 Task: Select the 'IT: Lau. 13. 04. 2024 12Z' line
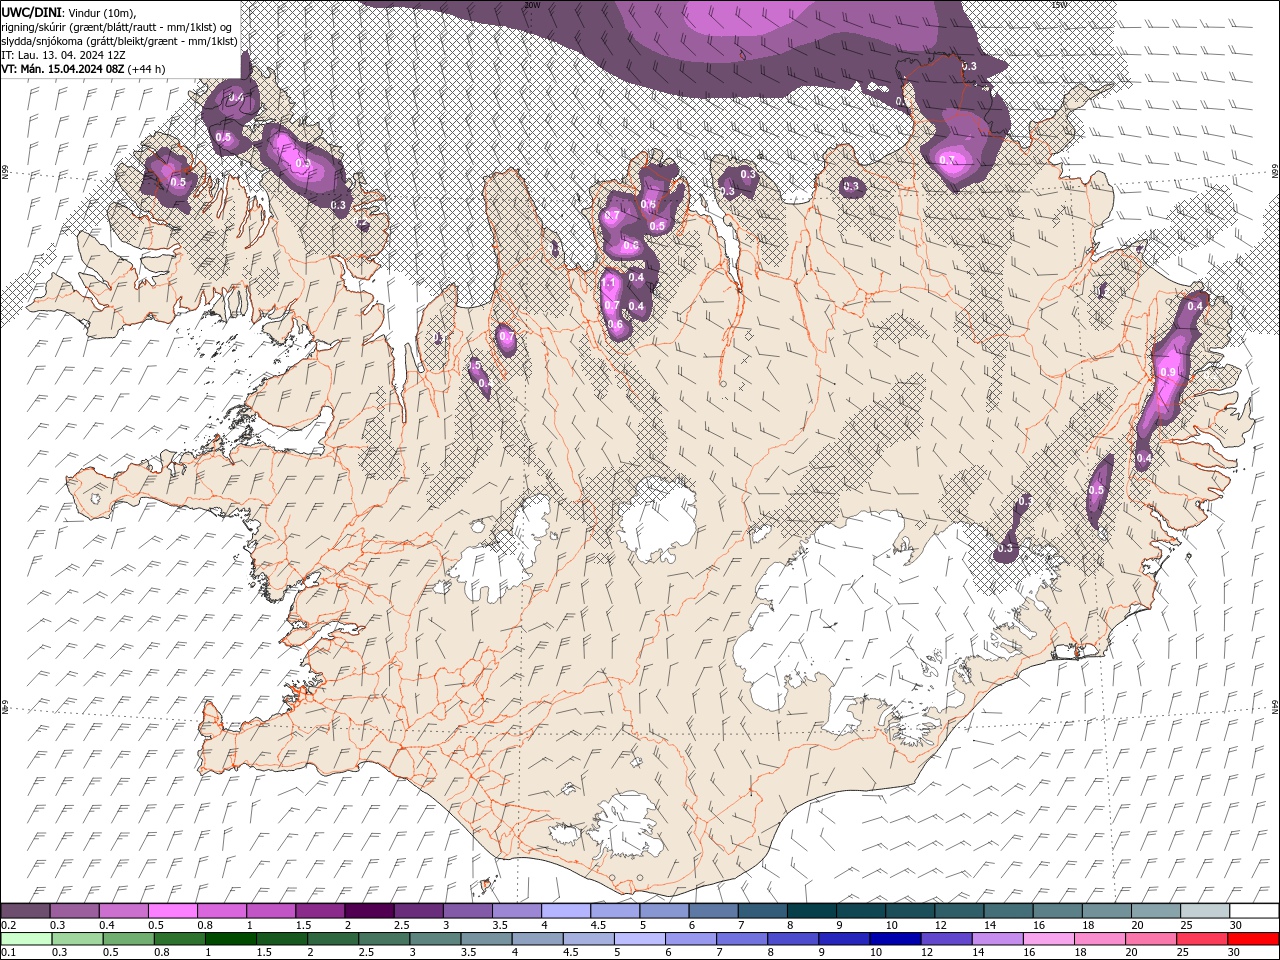[x=64, y=55]
